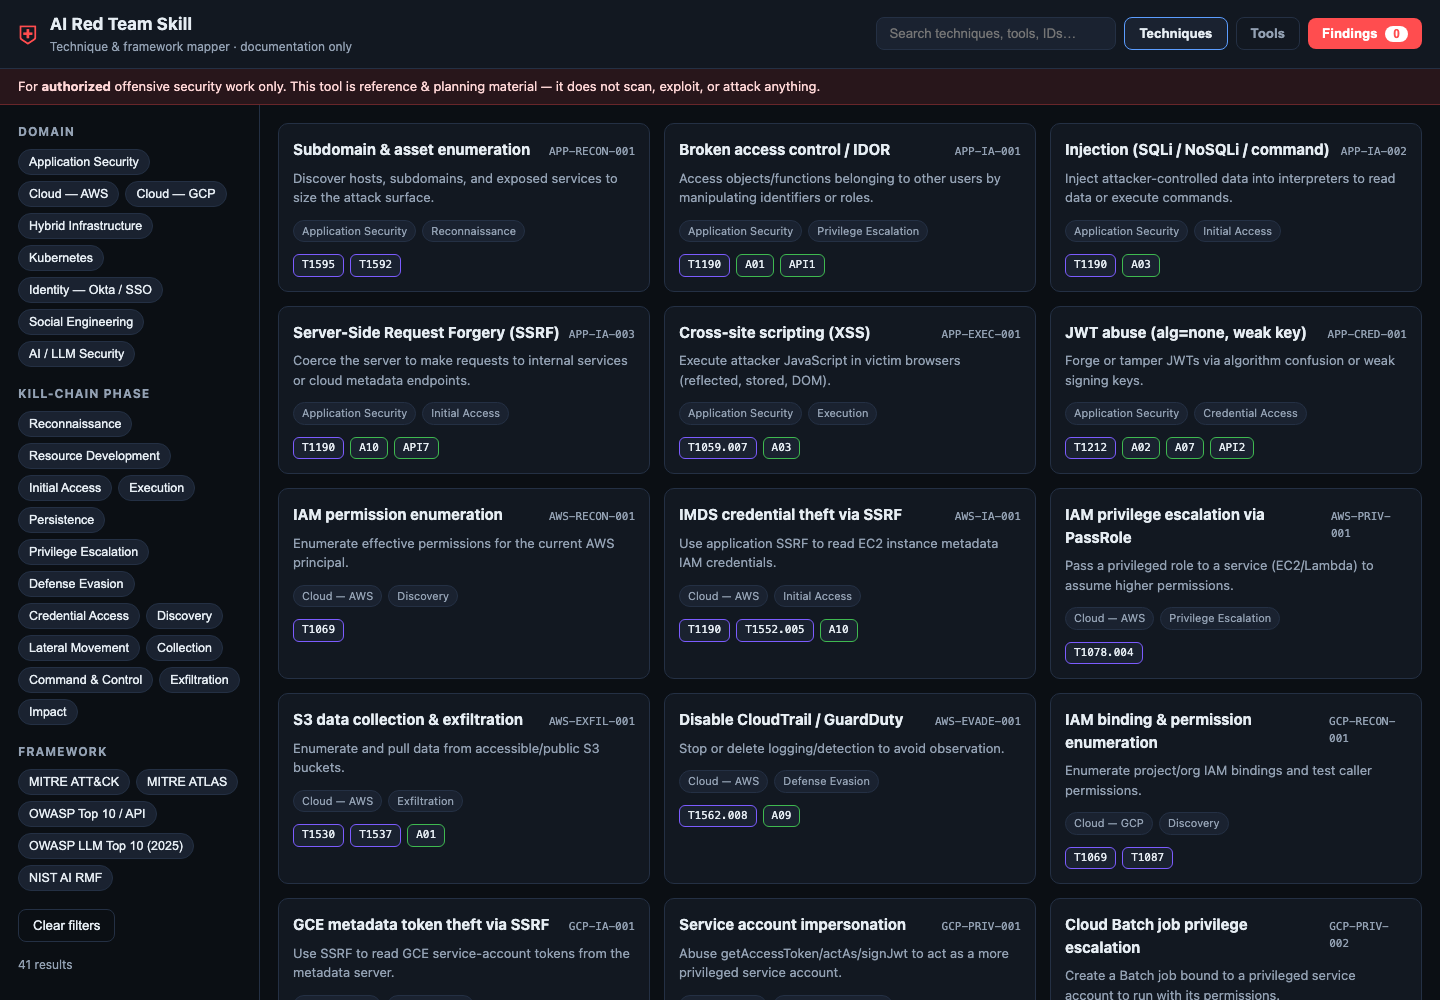1440x1000 pixels.
Task: Click T1059.007 tag on XSS card
Action: pyautogui.click(x=718, y=448)
